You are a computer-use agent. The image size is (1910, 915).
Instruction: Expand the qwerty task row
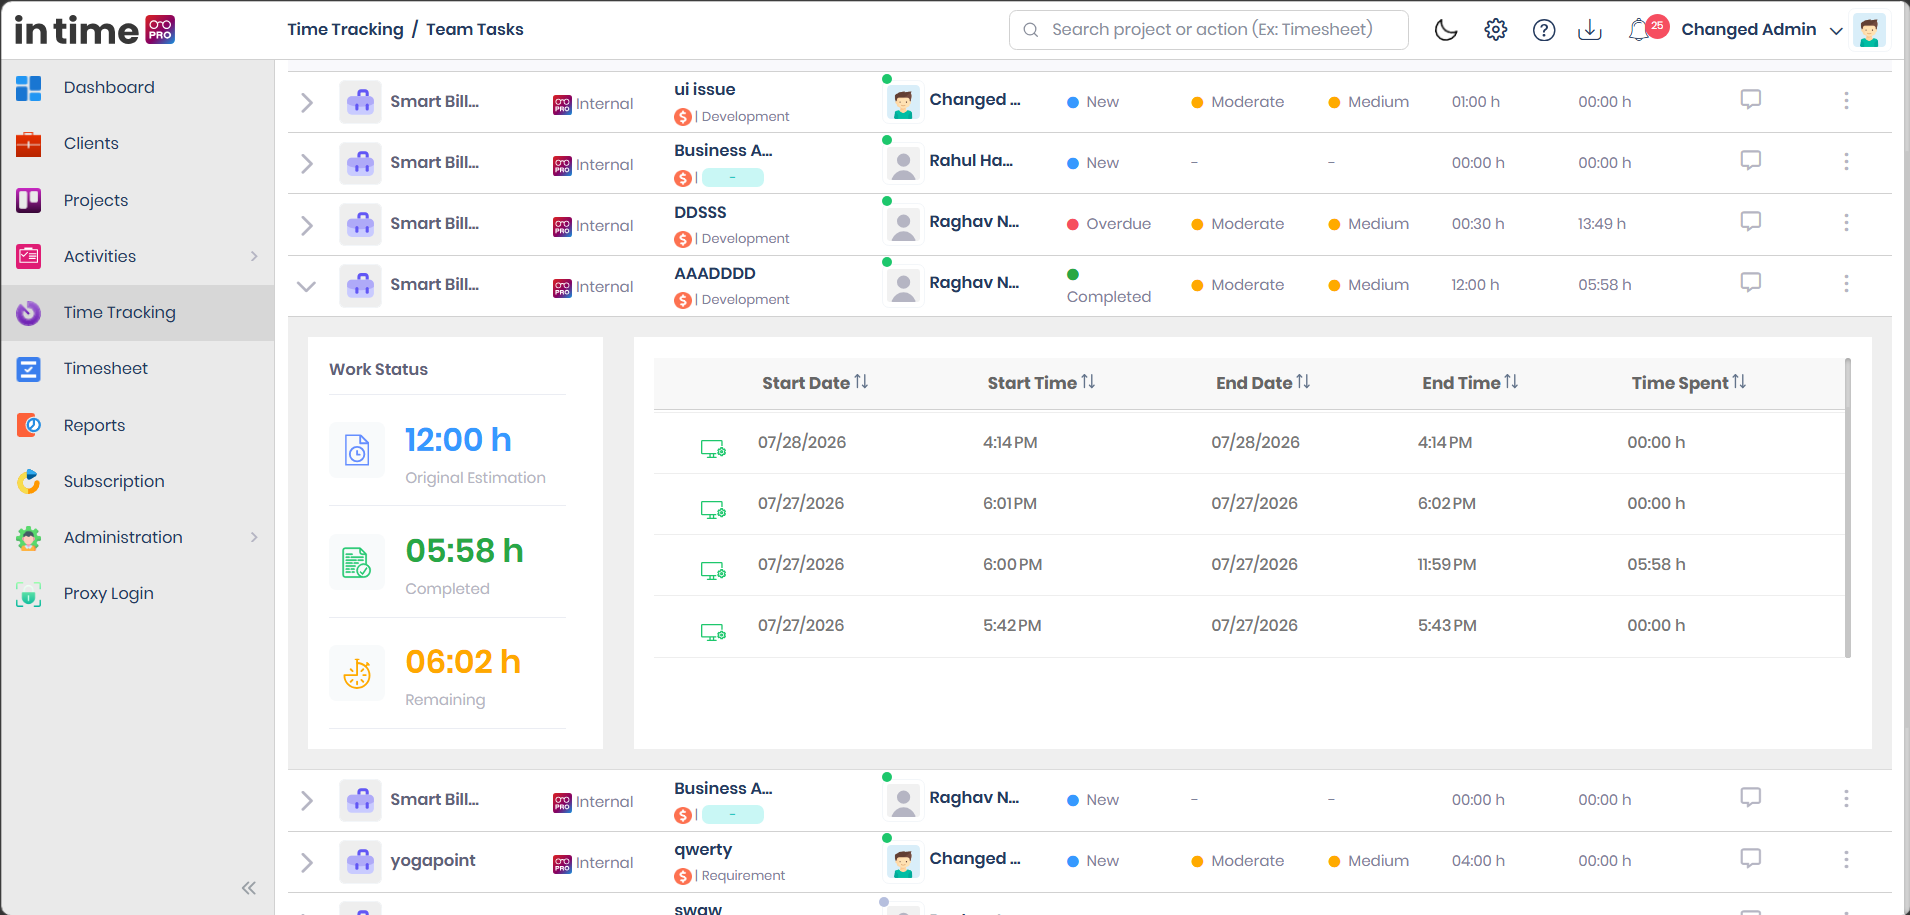coord(307,862)
